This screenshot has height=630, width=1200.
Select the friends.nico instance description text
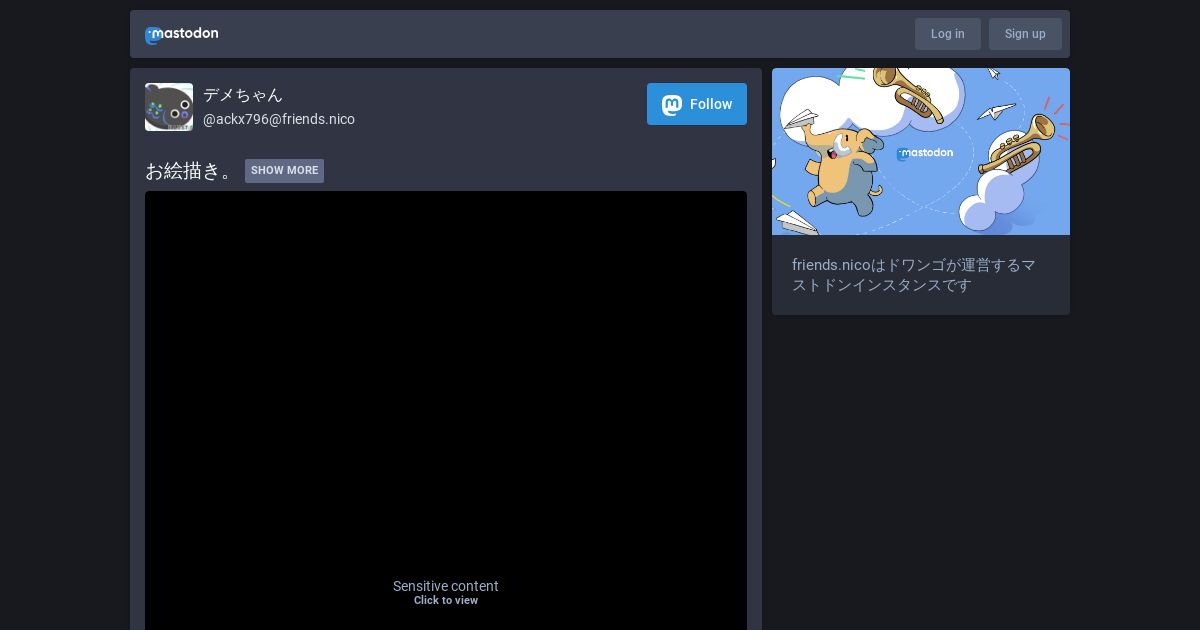click(x=914, y=275)
